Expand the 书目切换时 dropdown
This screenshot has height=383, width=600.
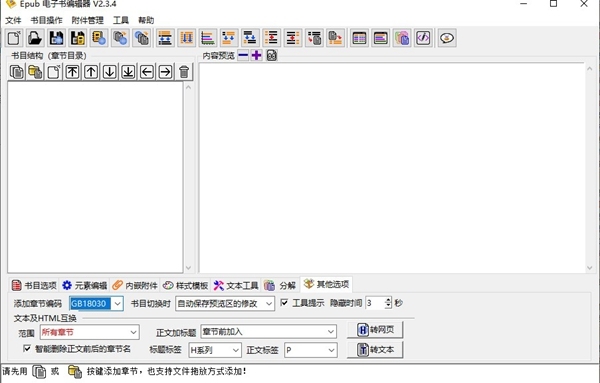[x=269, y=304]
